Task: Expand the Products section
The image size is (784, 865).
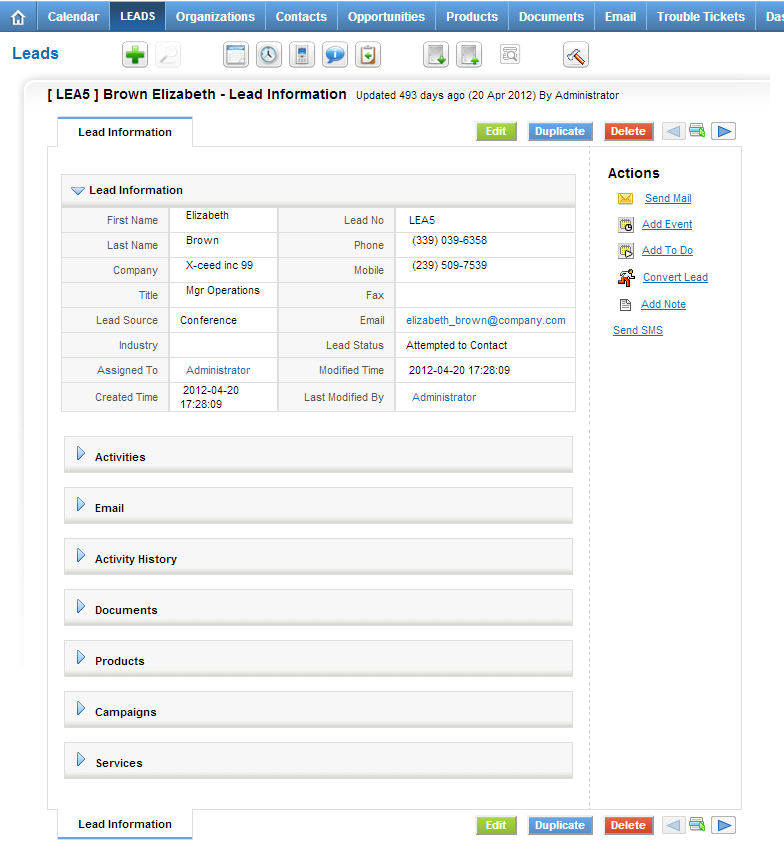Action: pyautogui.click(x=81, y=657)
